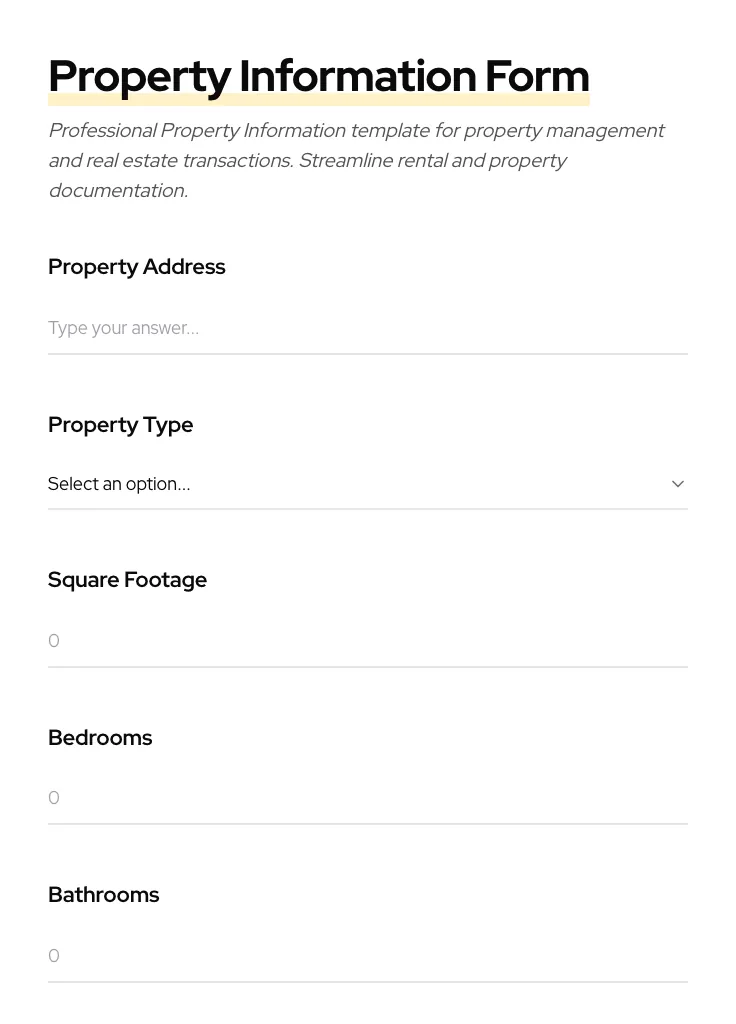This screenshot has width=736, height=1024.
Task: Click inside the Property Address answer field
Action: (x=368, y=328)
